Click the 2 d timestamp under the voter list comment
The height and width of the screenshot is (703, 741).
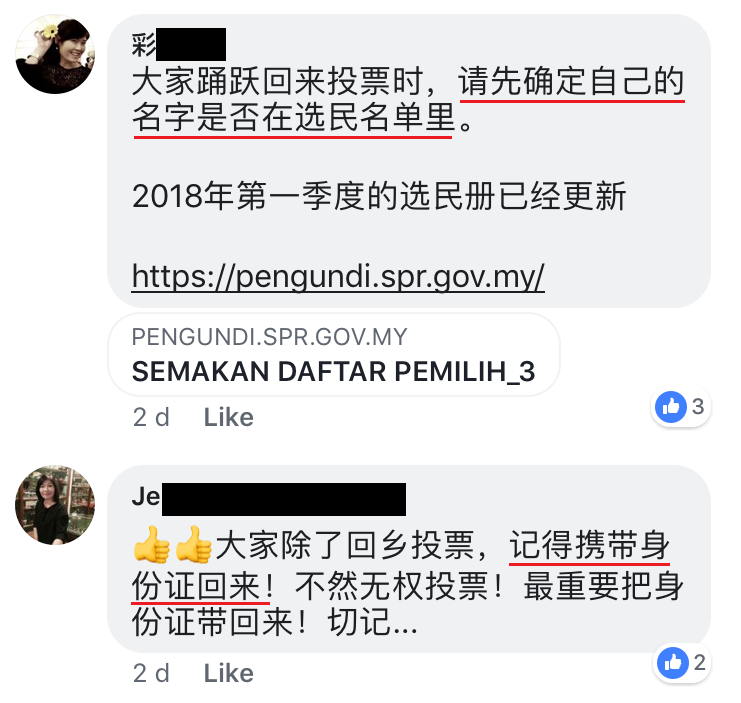[x=151, y=417]
